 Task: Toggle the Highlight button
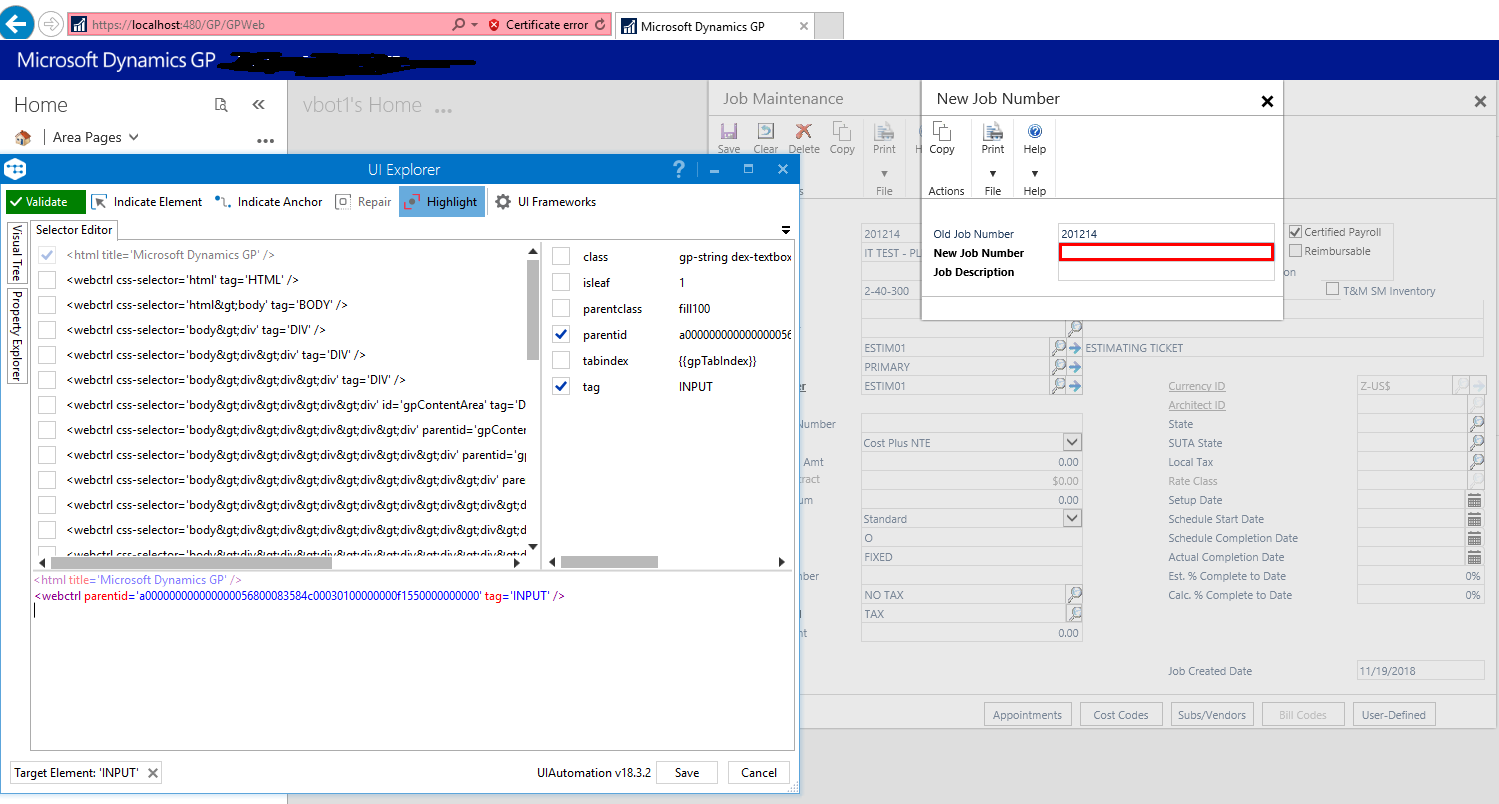click(442, 202)
